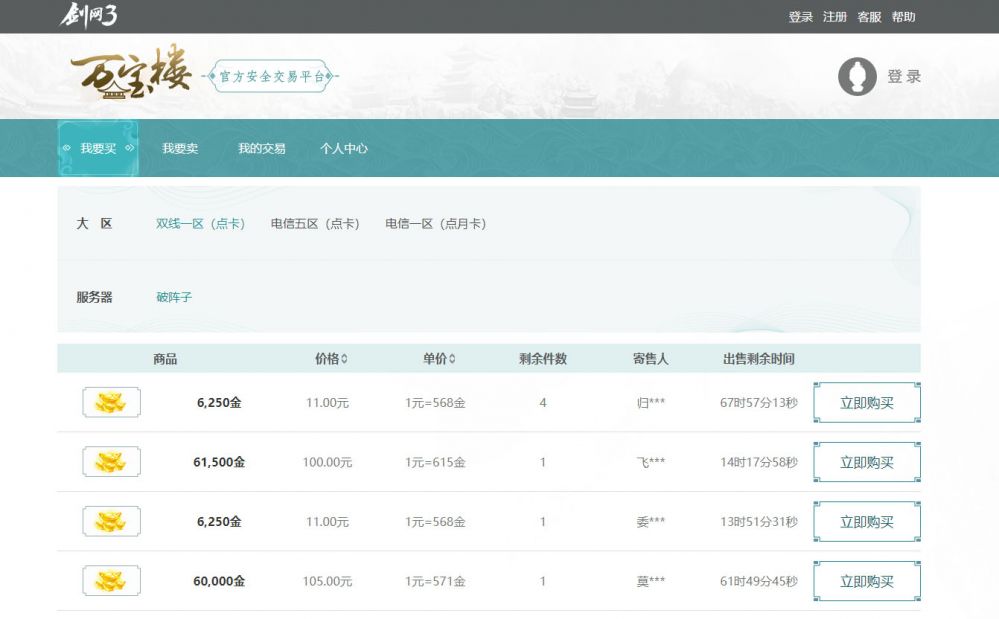Click the 61,500金 item name

coord(219,462)
